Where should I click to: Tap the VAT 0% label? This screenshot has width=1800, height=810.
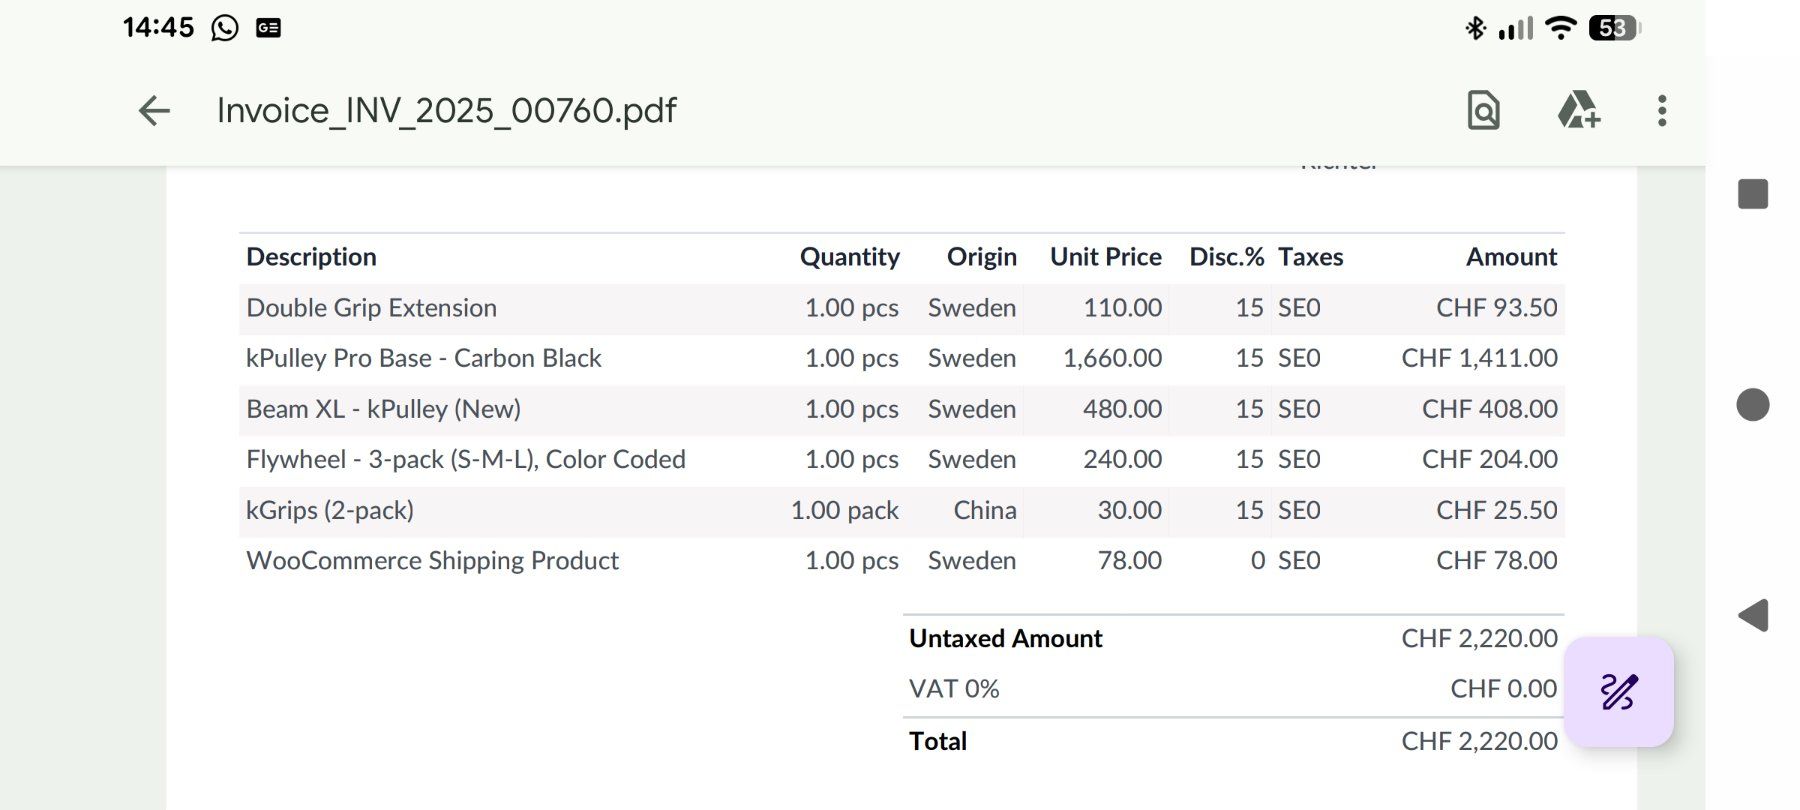pos(954,689)
